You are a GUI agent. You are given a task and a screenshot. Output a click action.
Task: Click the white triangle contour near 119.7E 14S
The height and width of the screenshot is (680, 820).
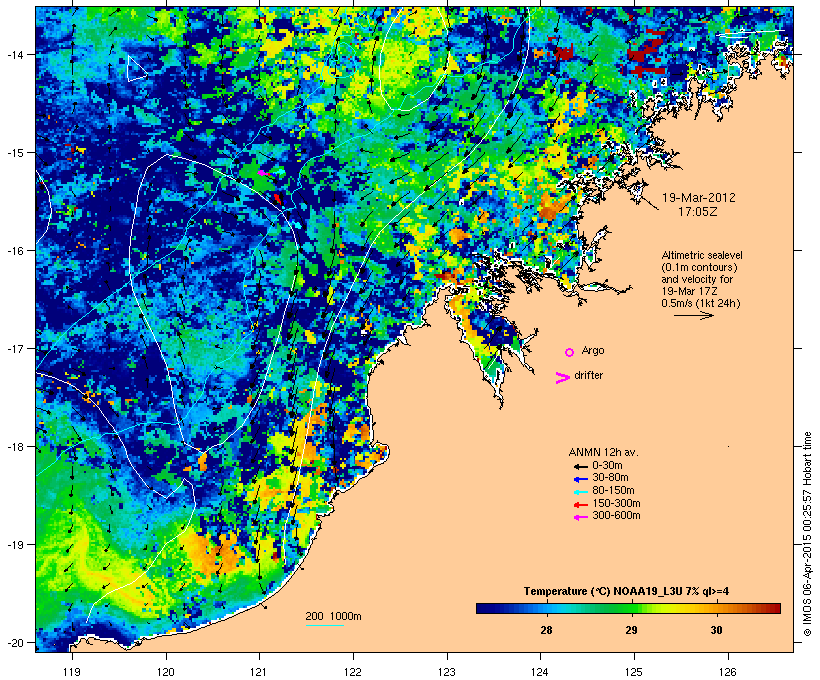136,69
